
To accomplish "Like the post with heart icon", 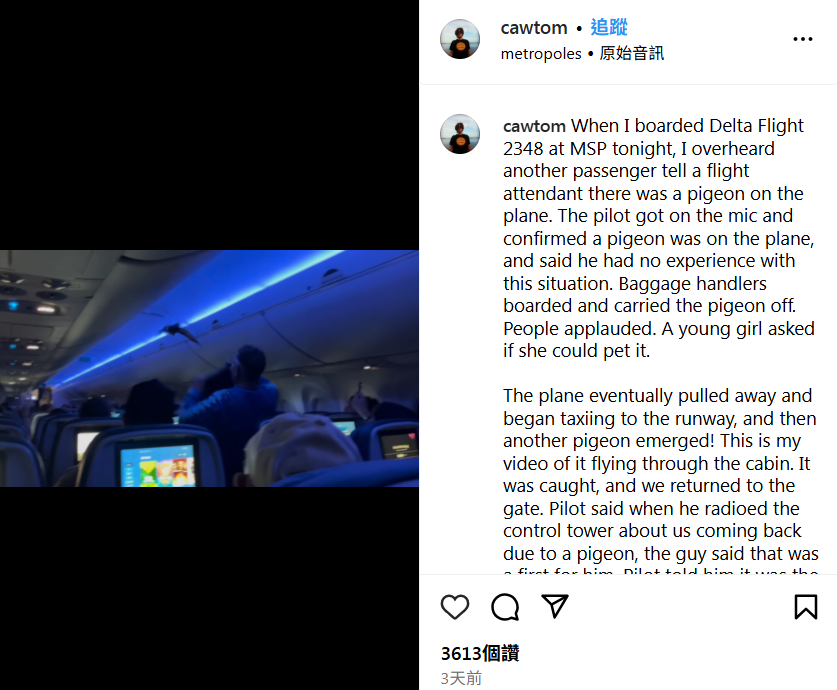I will pyautogui.click(x=455, y=607).
